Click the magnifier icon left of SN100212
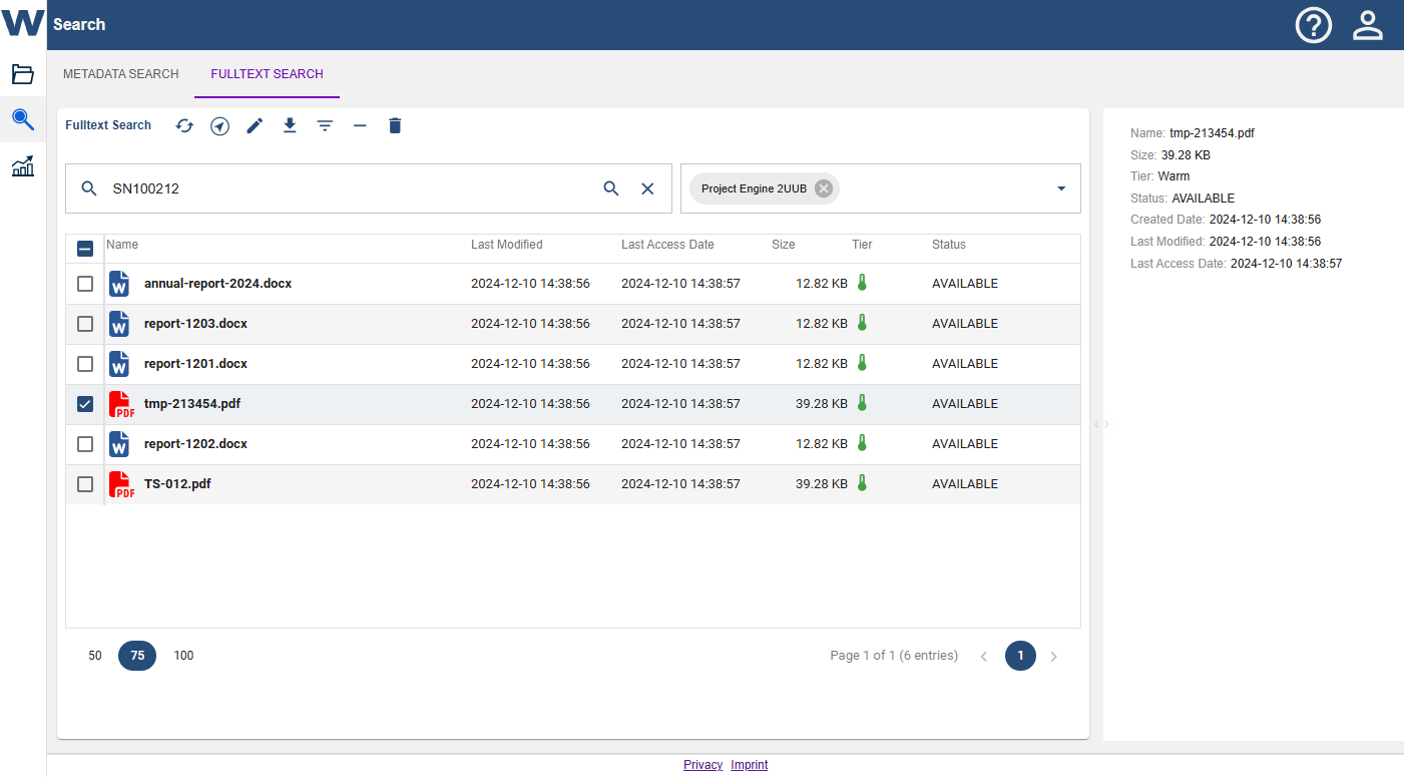1404x777 pixels. point(89,188)
